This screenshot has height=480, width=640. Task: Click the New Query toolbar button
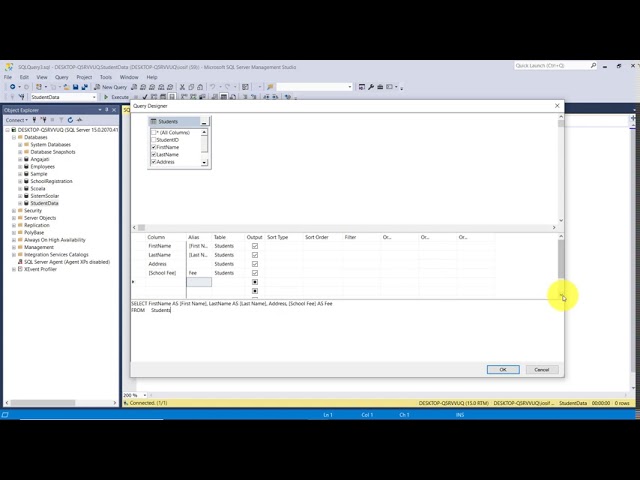pos(110,87)
